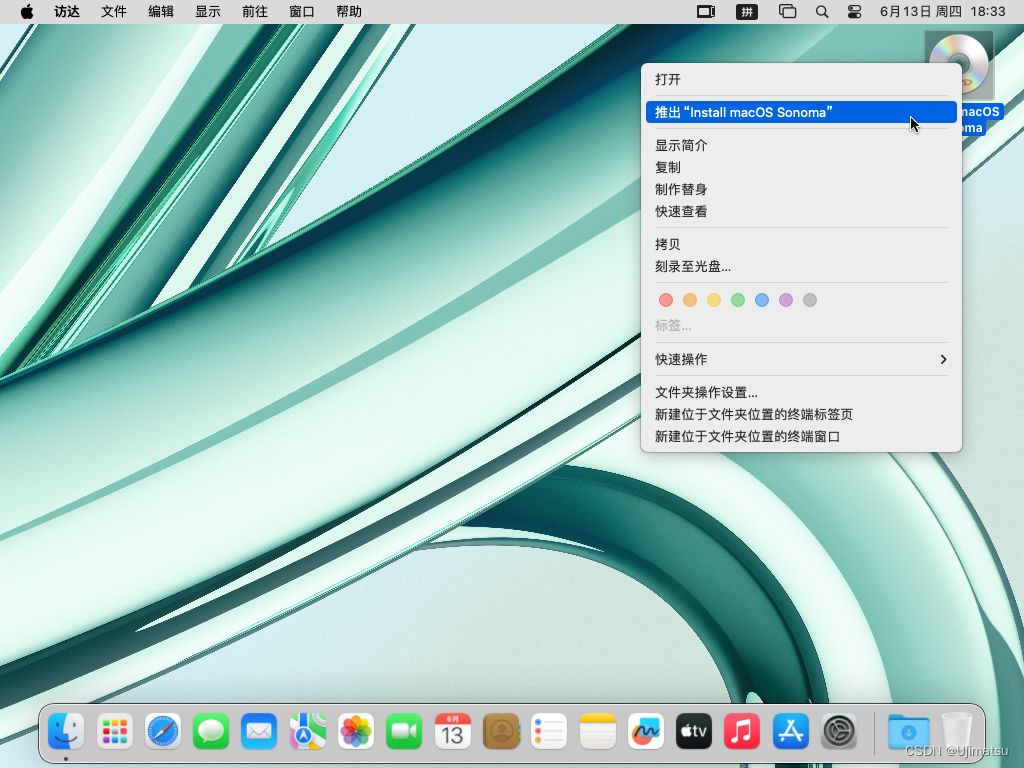Open System Settings in Dock
1024x768 pixels.
coord(839,731)
